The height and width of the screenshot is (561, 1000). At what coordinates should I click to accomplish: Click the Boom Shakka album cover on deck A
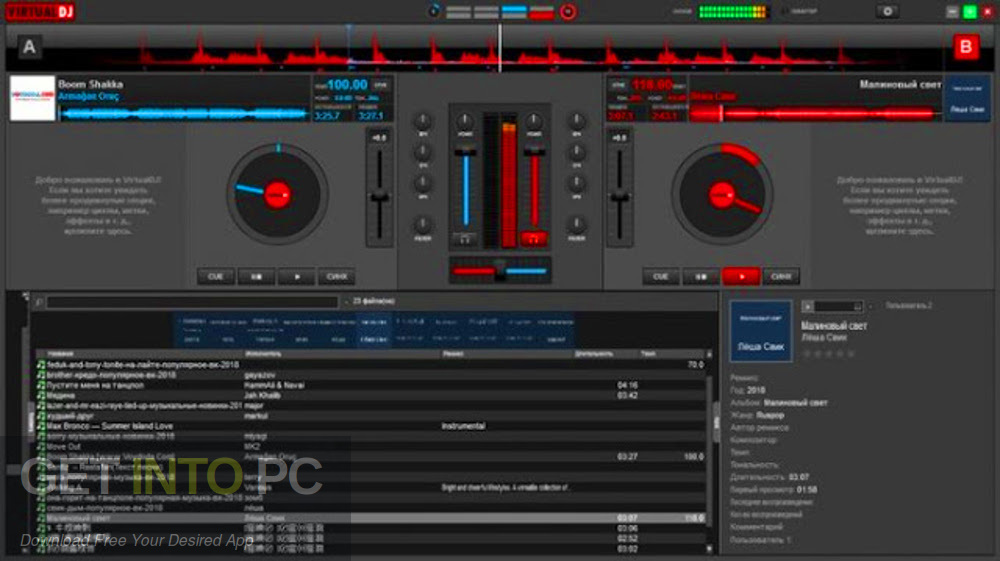(x=33, y=98)
